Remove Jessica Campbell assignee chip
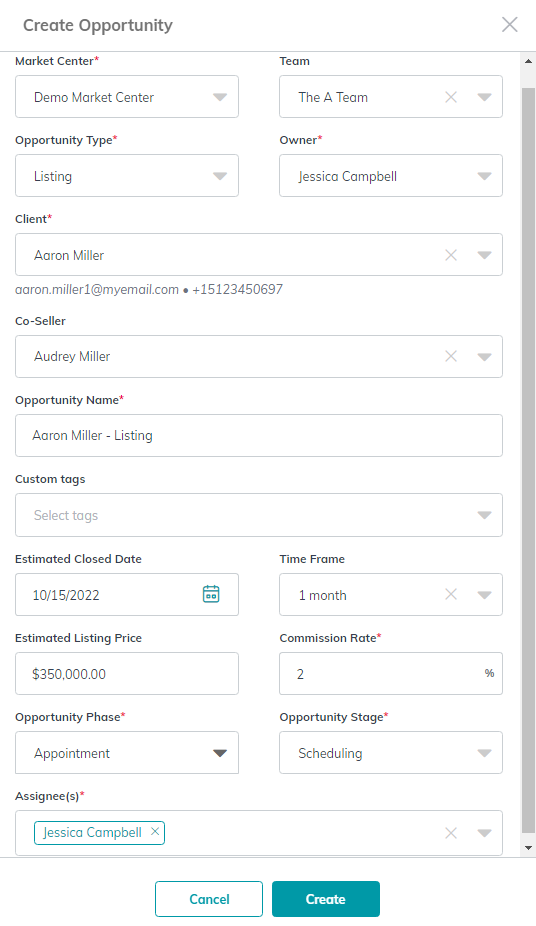536x926 pixels. tap(155, 832)
